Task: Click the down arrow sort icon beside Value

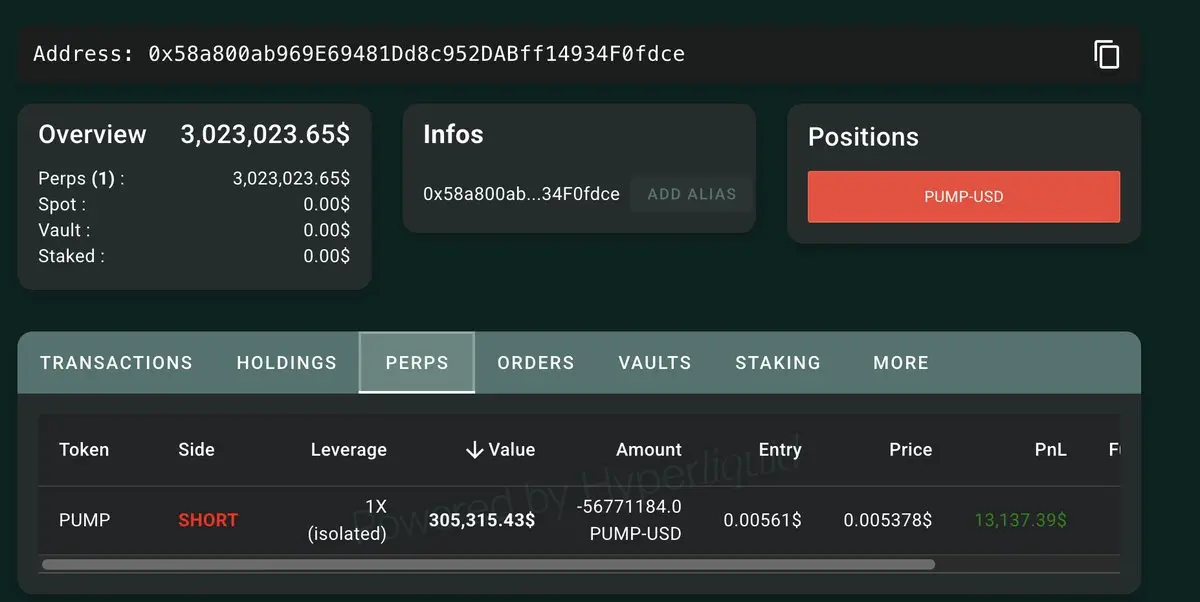Action: [475, 450]
